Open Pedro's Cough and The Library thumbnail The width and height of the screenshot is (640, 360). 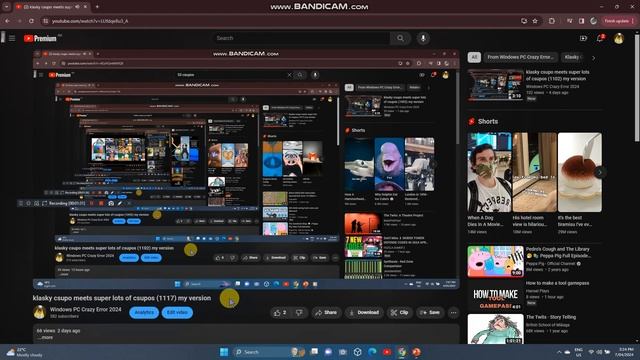tap(496, 261)
